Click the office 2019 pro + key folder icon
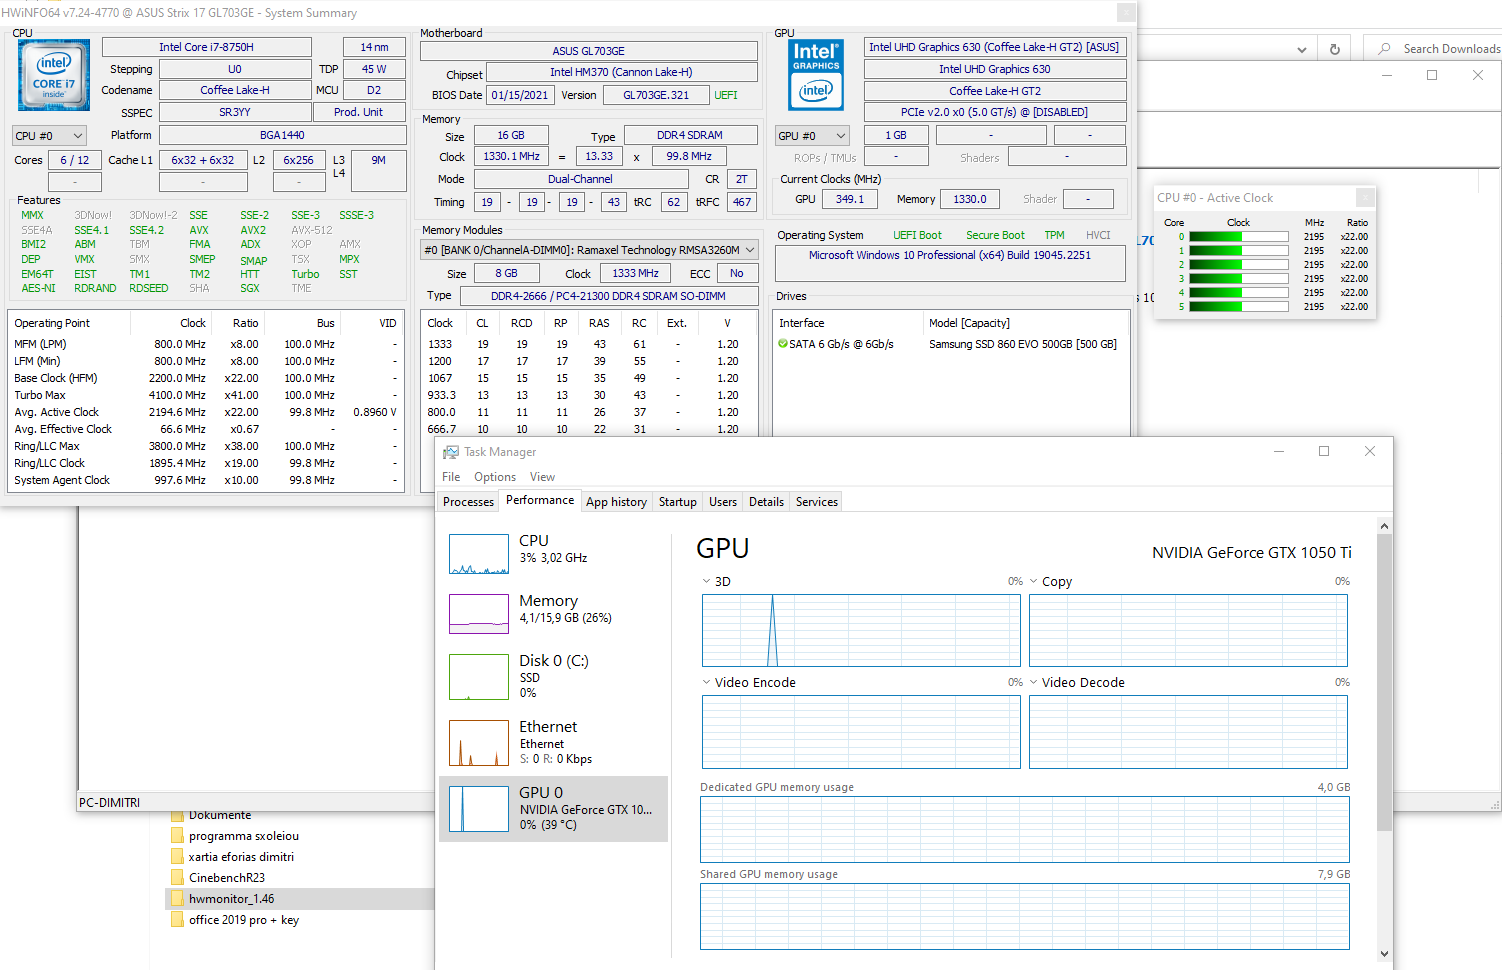The image size is (1502, 970). [x=178, y=920]
